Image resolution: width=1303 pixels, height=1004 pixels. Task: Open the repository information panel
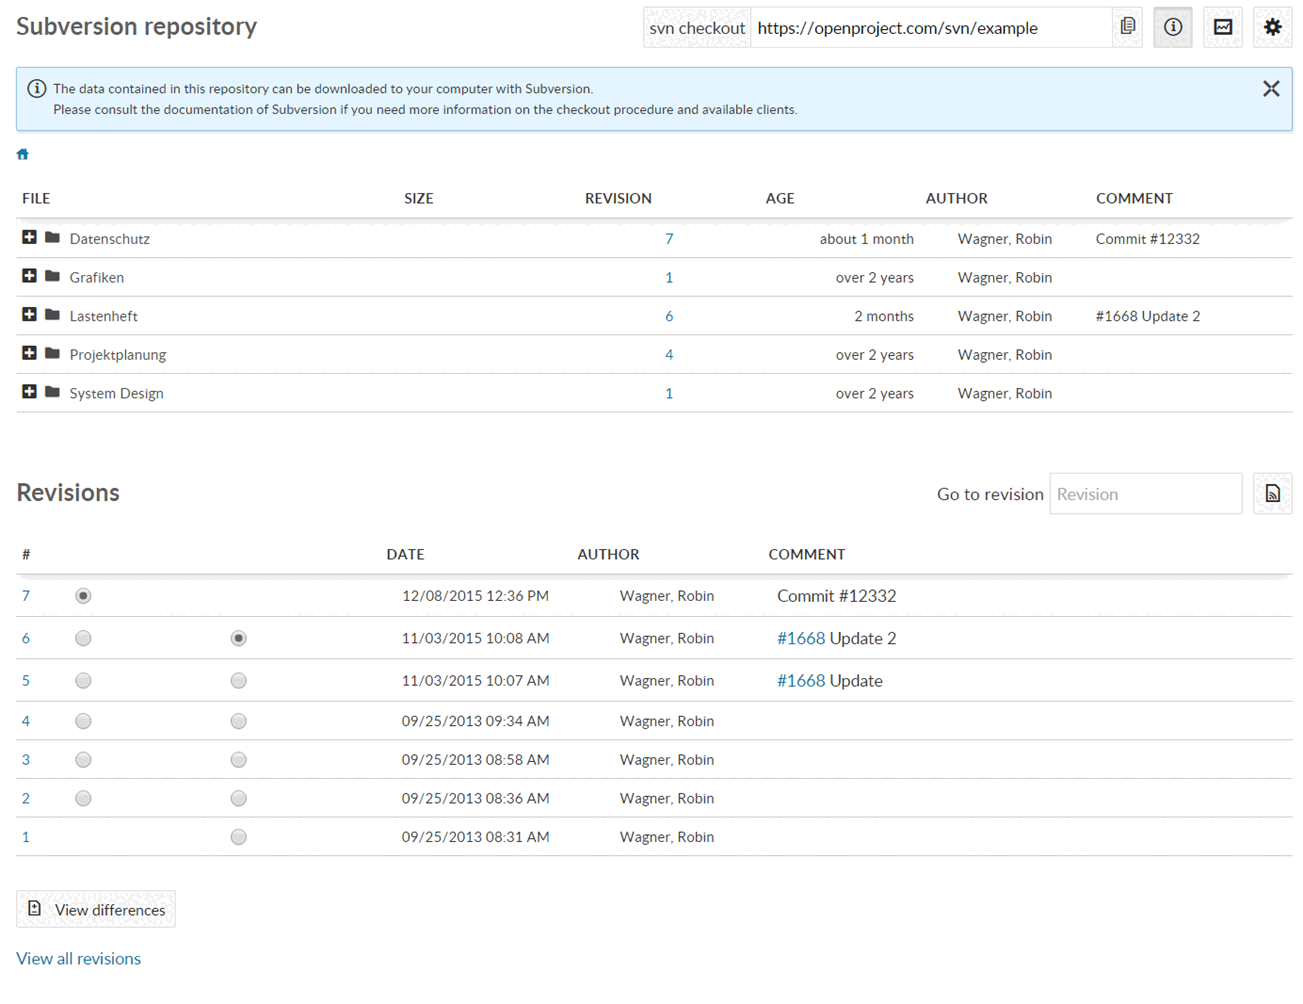pyautogui.click(x=1172, y=27)
